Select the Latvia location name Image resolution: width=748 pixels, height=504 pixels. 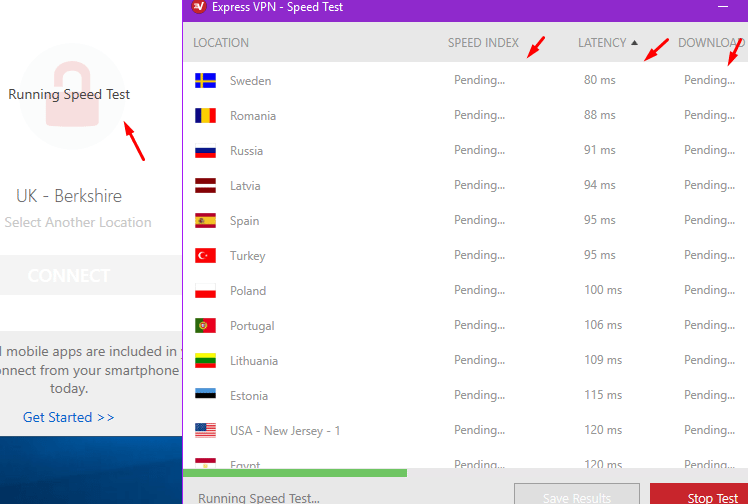tap(245, 185)
